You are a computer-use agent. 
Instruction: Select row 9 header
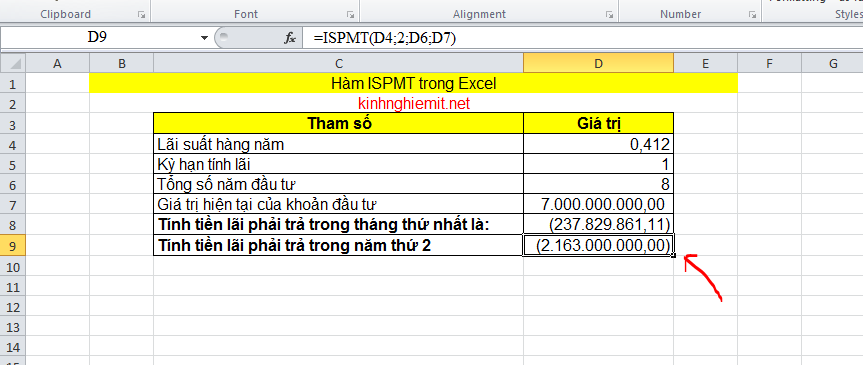[13, 246]
